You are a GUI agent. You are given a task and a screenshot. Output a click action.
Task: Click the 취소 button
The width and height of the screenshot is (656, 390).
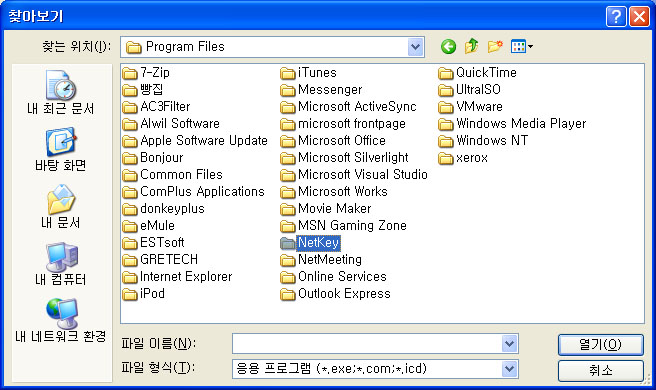[x=600, y=370]
